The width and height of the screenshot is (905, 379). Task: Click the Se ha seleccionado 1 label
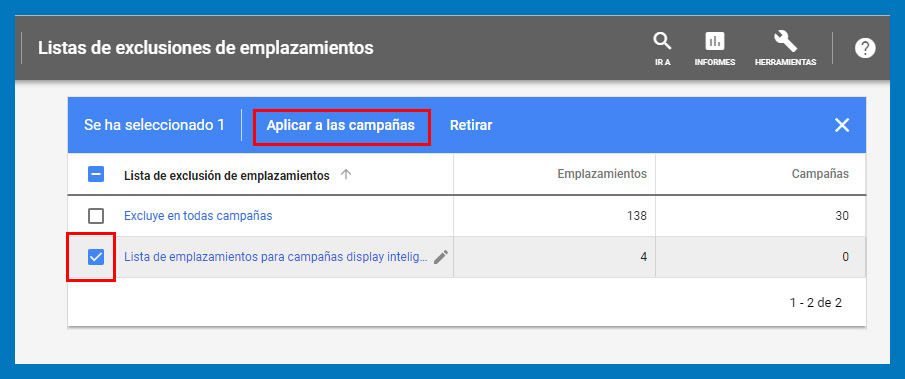[154, 125]
